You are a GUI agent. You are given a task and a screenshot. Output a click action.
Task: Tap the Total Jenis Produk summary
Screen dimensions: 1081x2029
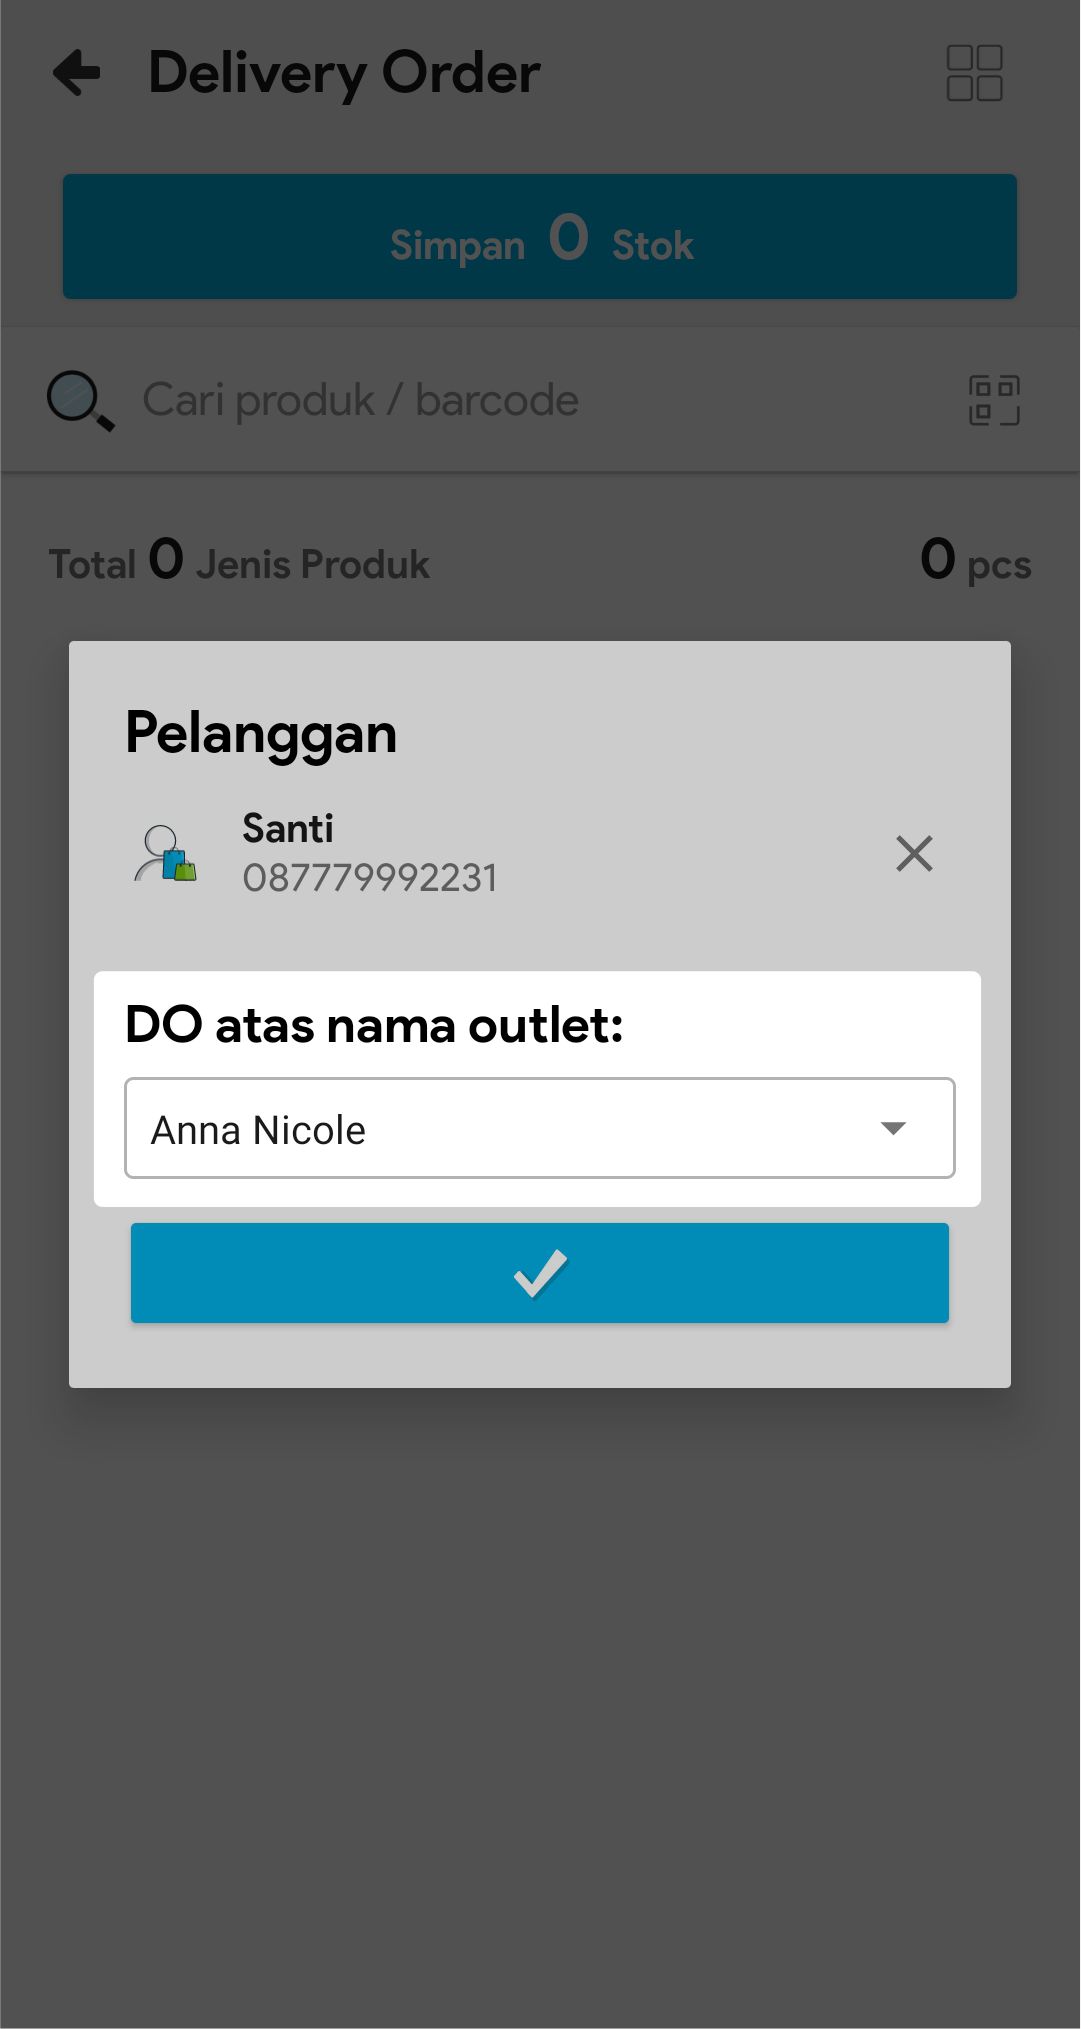(x=239, y=563)
